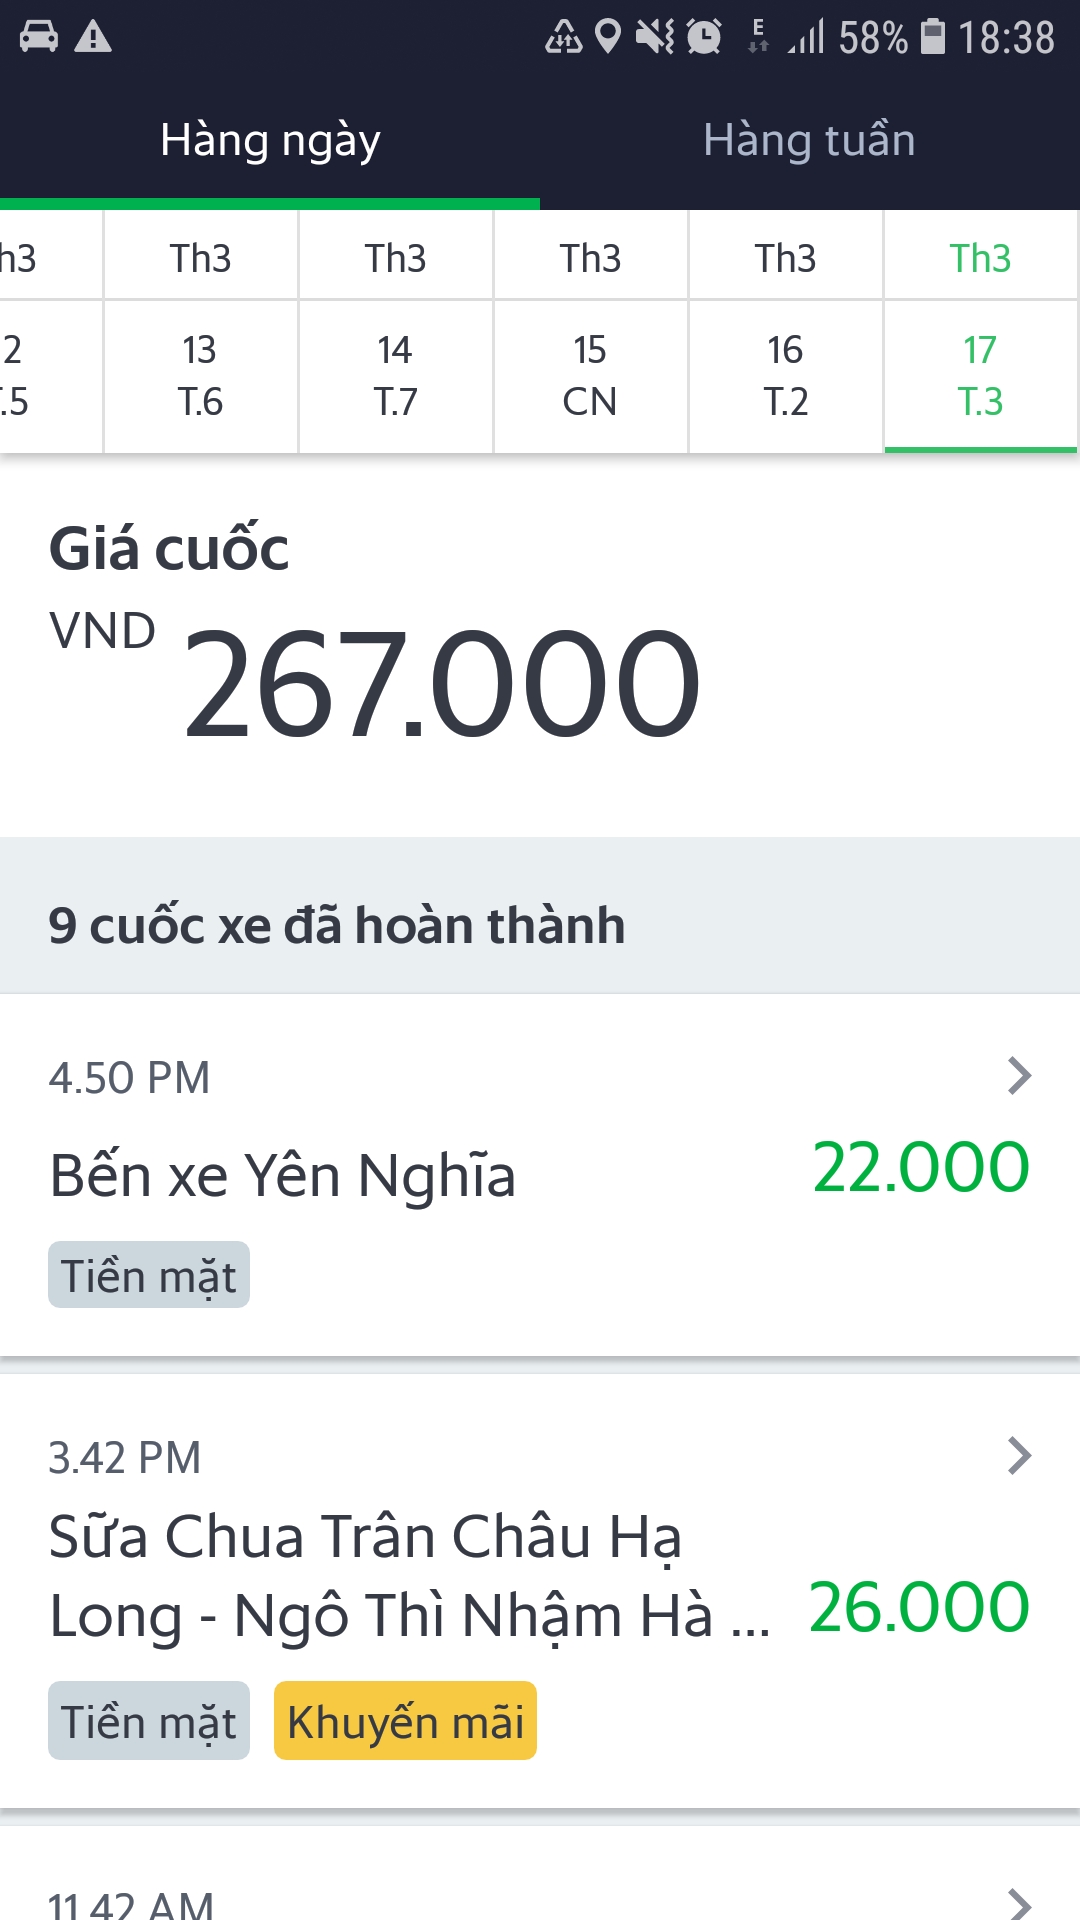This screenshot has width=1080, height=1920.
Task: Open the Bến xe Yên Nghĩa trip
Action: tap(283, 1176)
